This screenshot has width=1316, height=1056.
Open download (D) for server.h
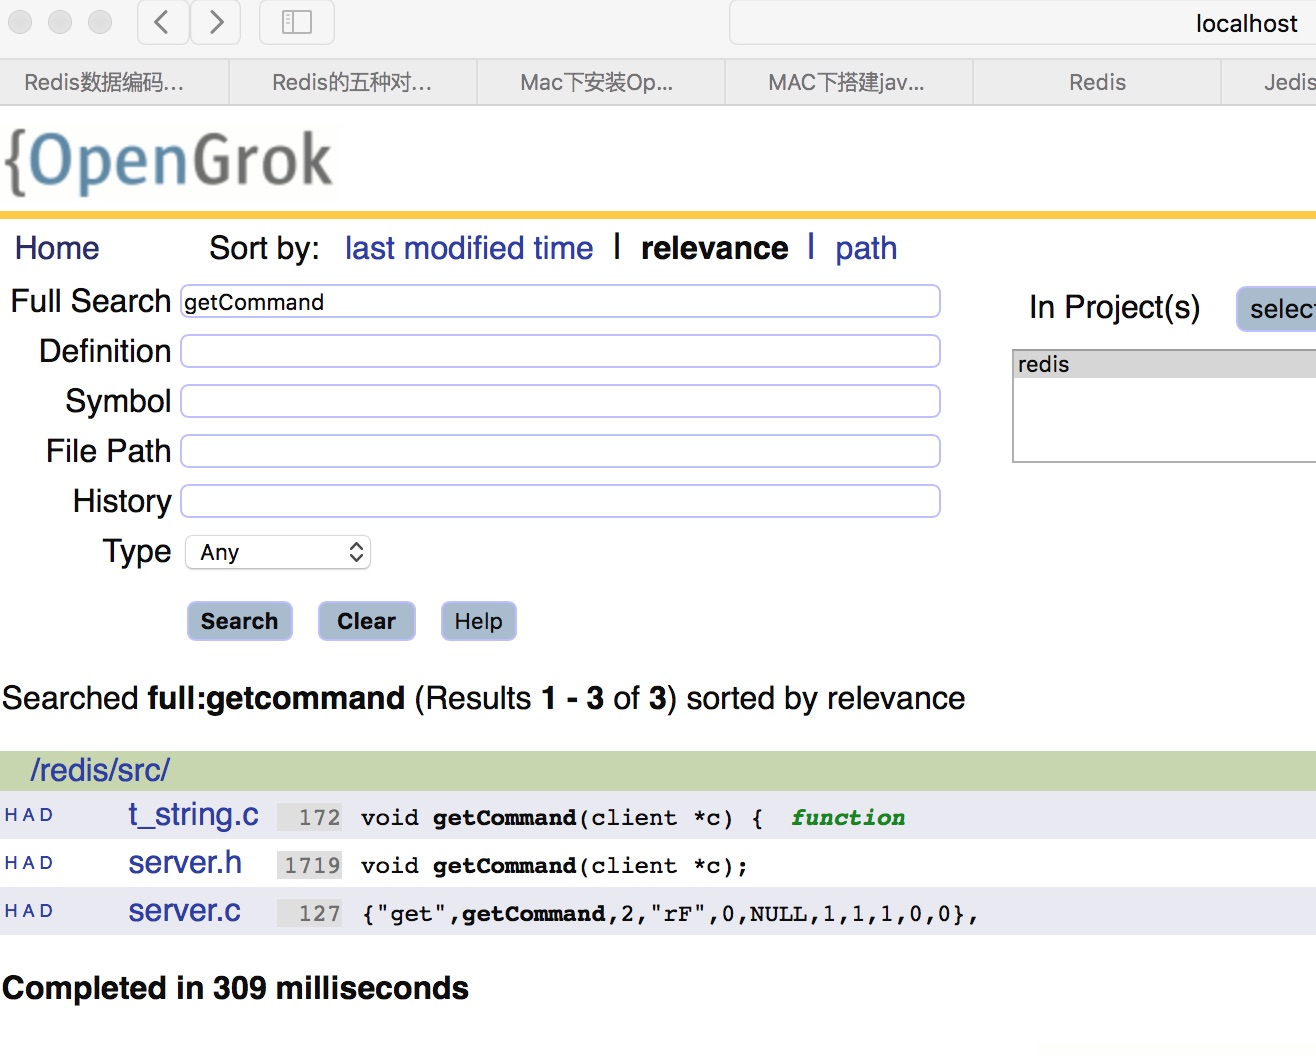[x=46, y=863]
